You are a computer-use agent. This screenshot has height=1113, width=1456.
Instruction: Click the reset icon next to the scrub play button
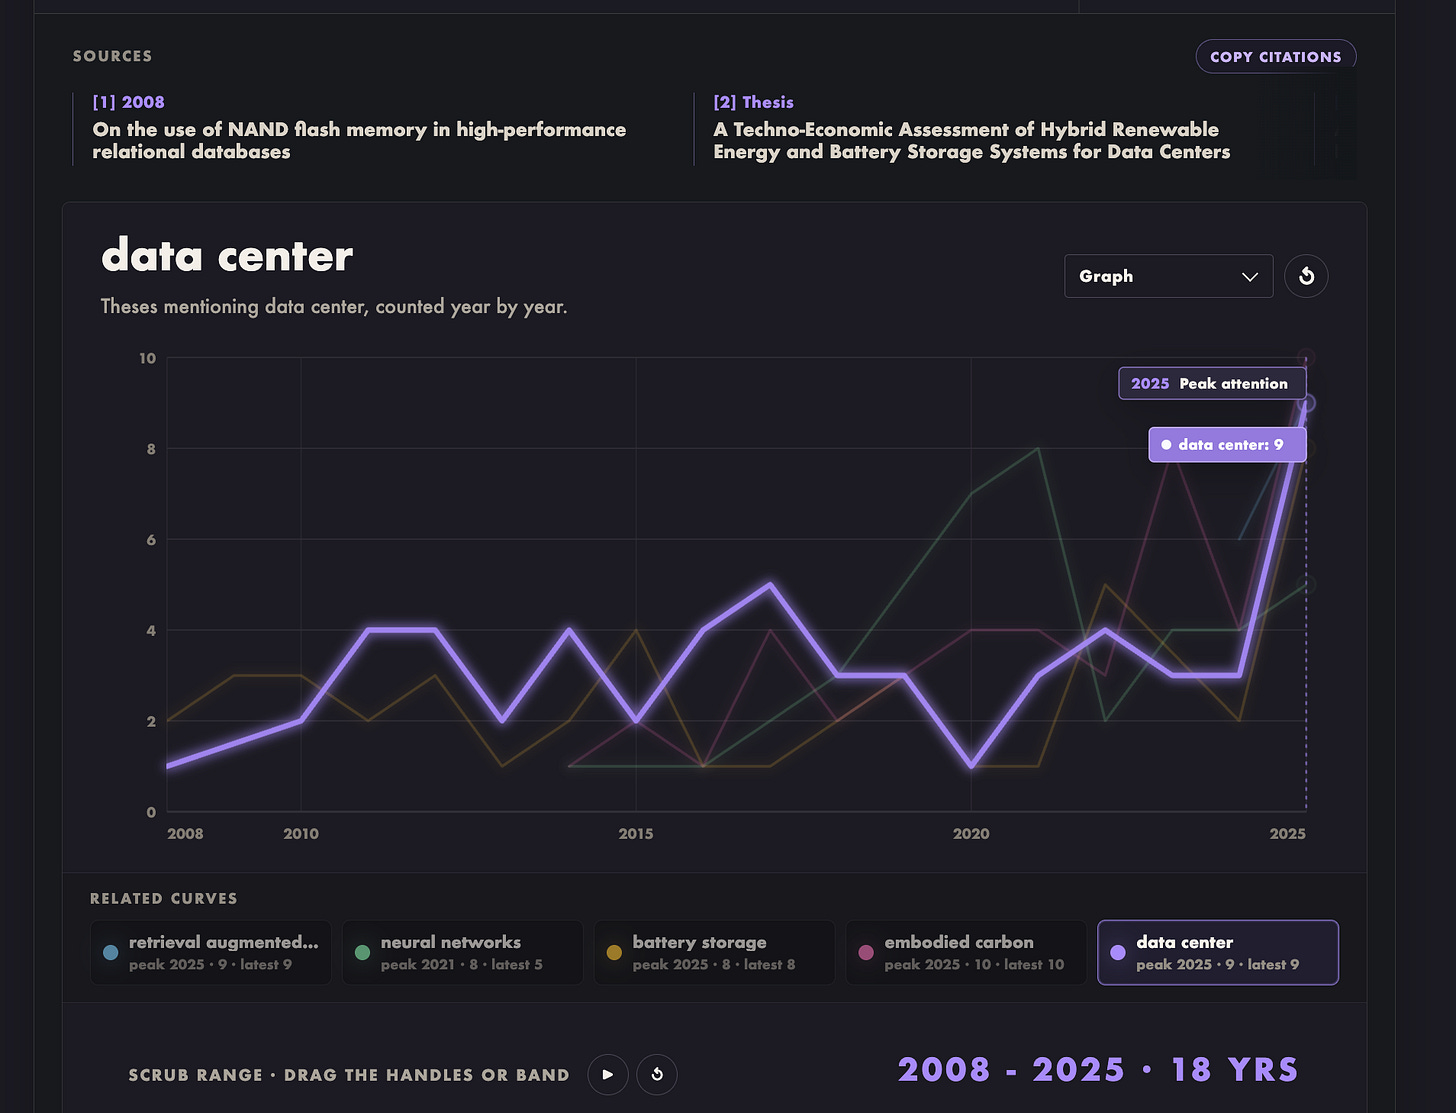pos(657,1074)
